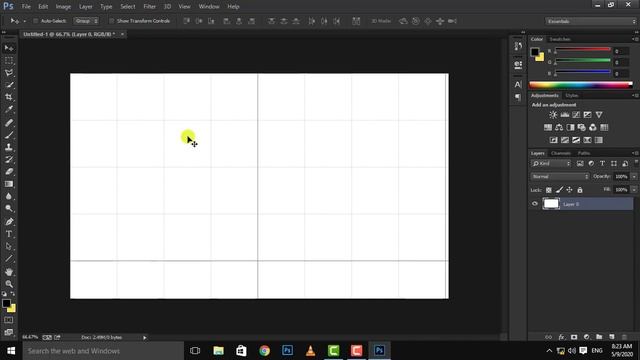Select the Move tool in the toolbox
This screenshot has height=360, width=640.
(9, 48)
